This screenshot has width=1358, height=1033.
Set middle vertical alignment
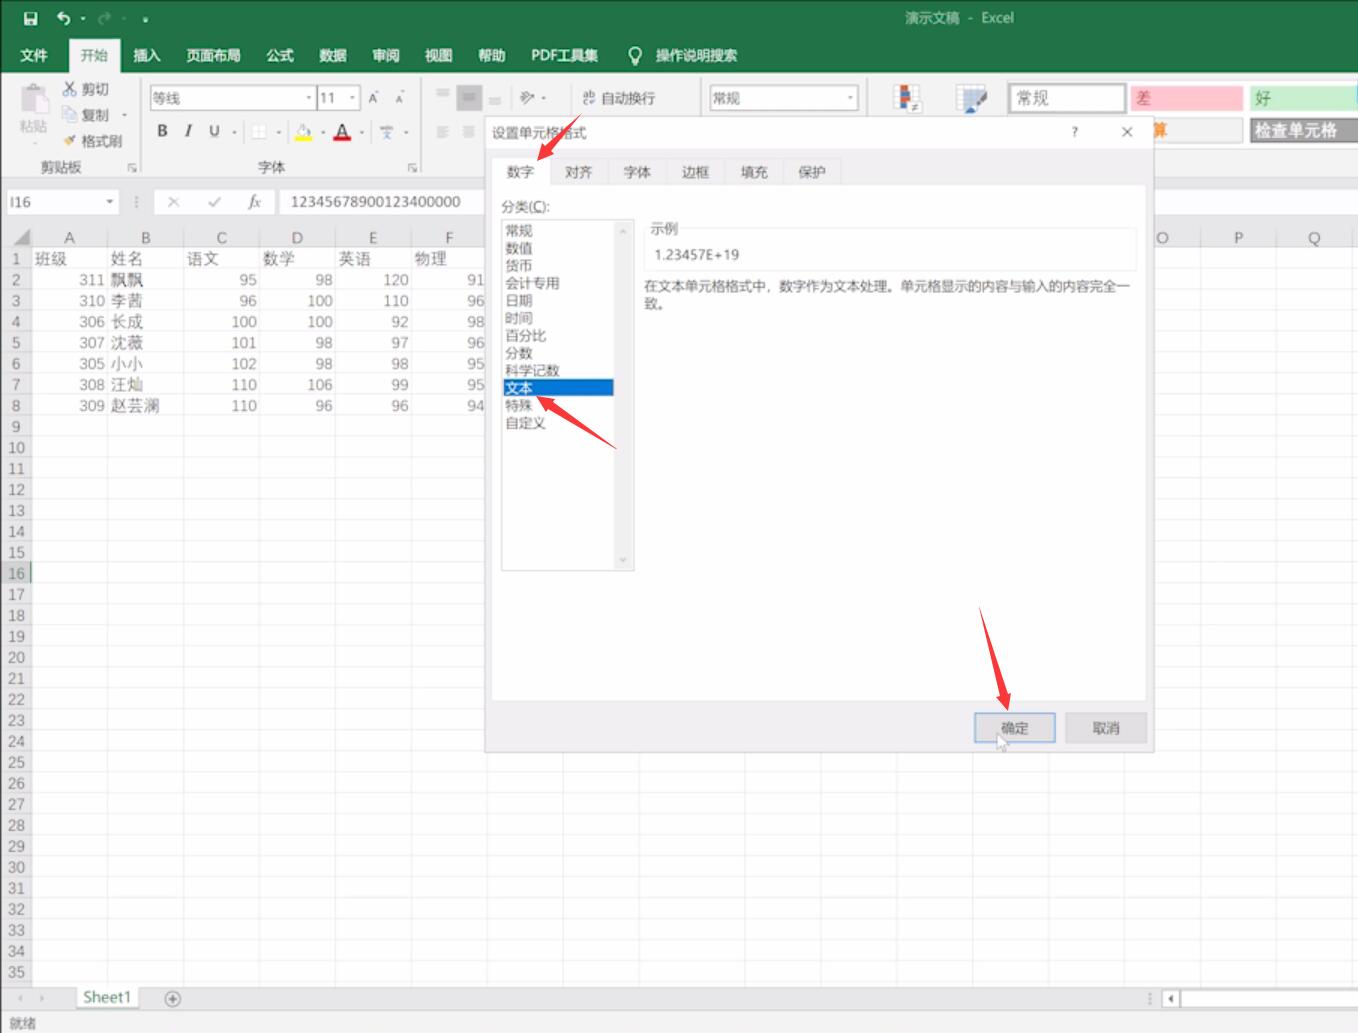pyautogui.click(x=469, y=97)
